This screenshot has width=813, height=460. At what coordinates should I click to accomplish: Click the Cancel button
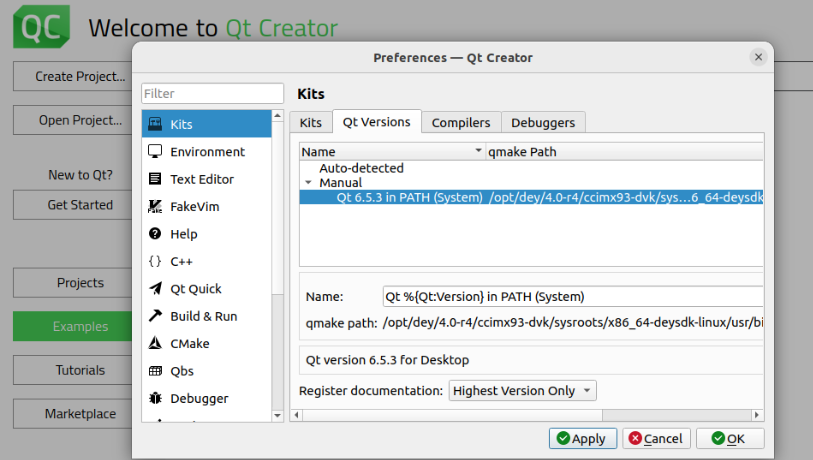pyautogui.click(x=656, y=438)
